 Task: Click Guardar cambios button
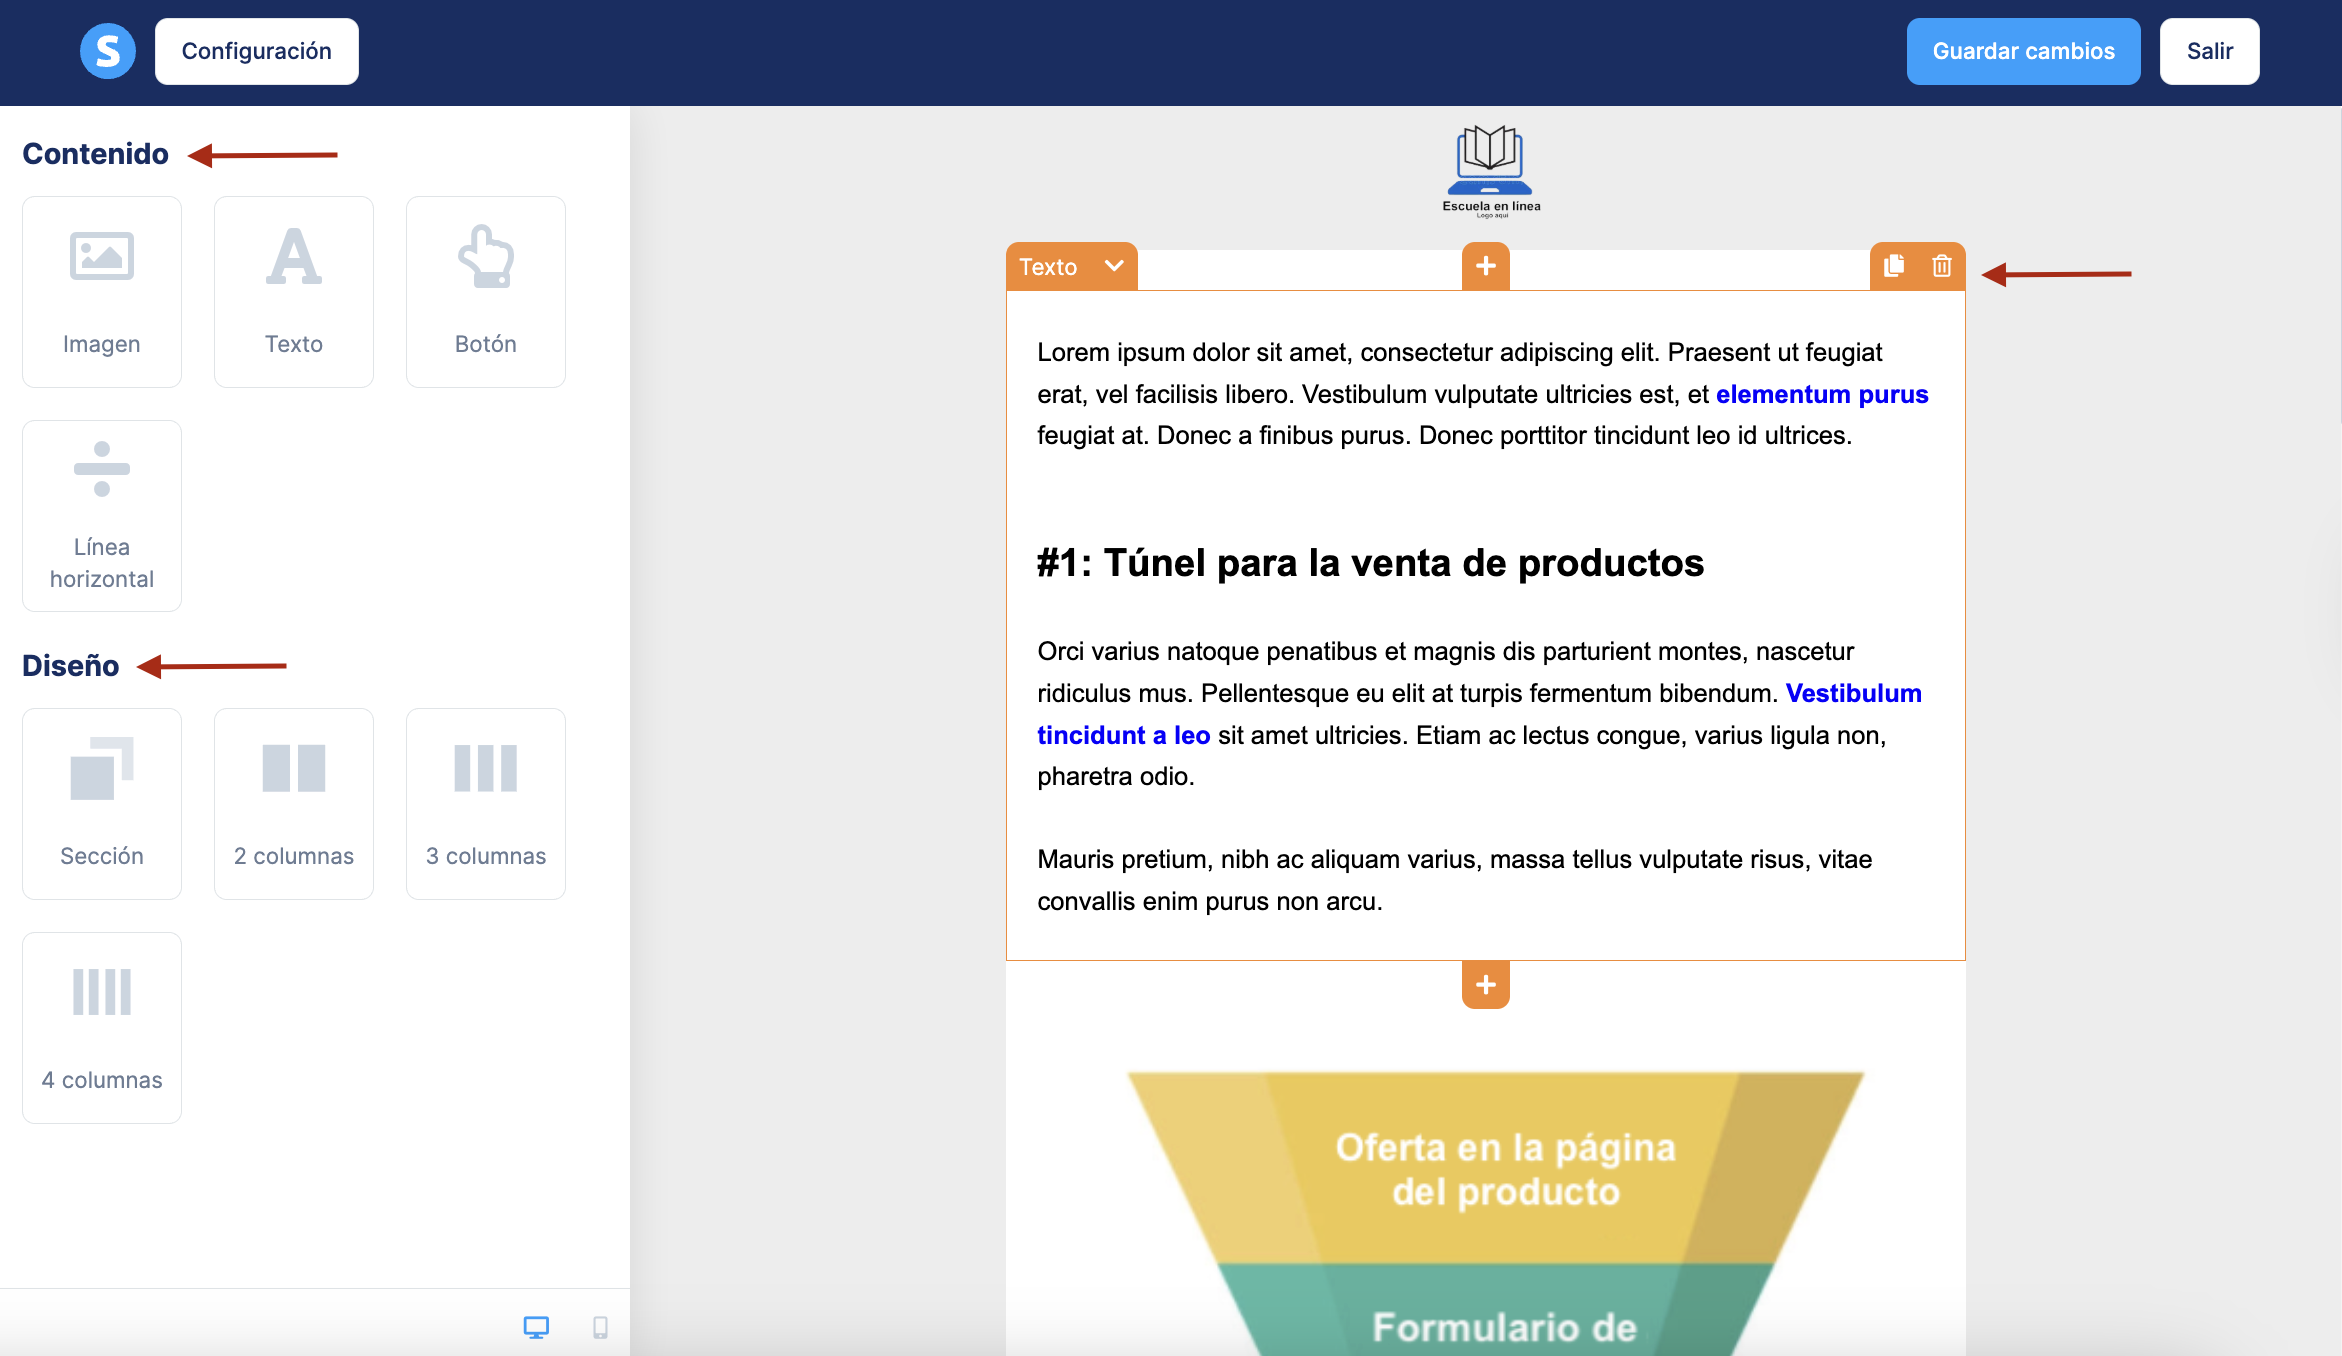(x=2023, y=51)
